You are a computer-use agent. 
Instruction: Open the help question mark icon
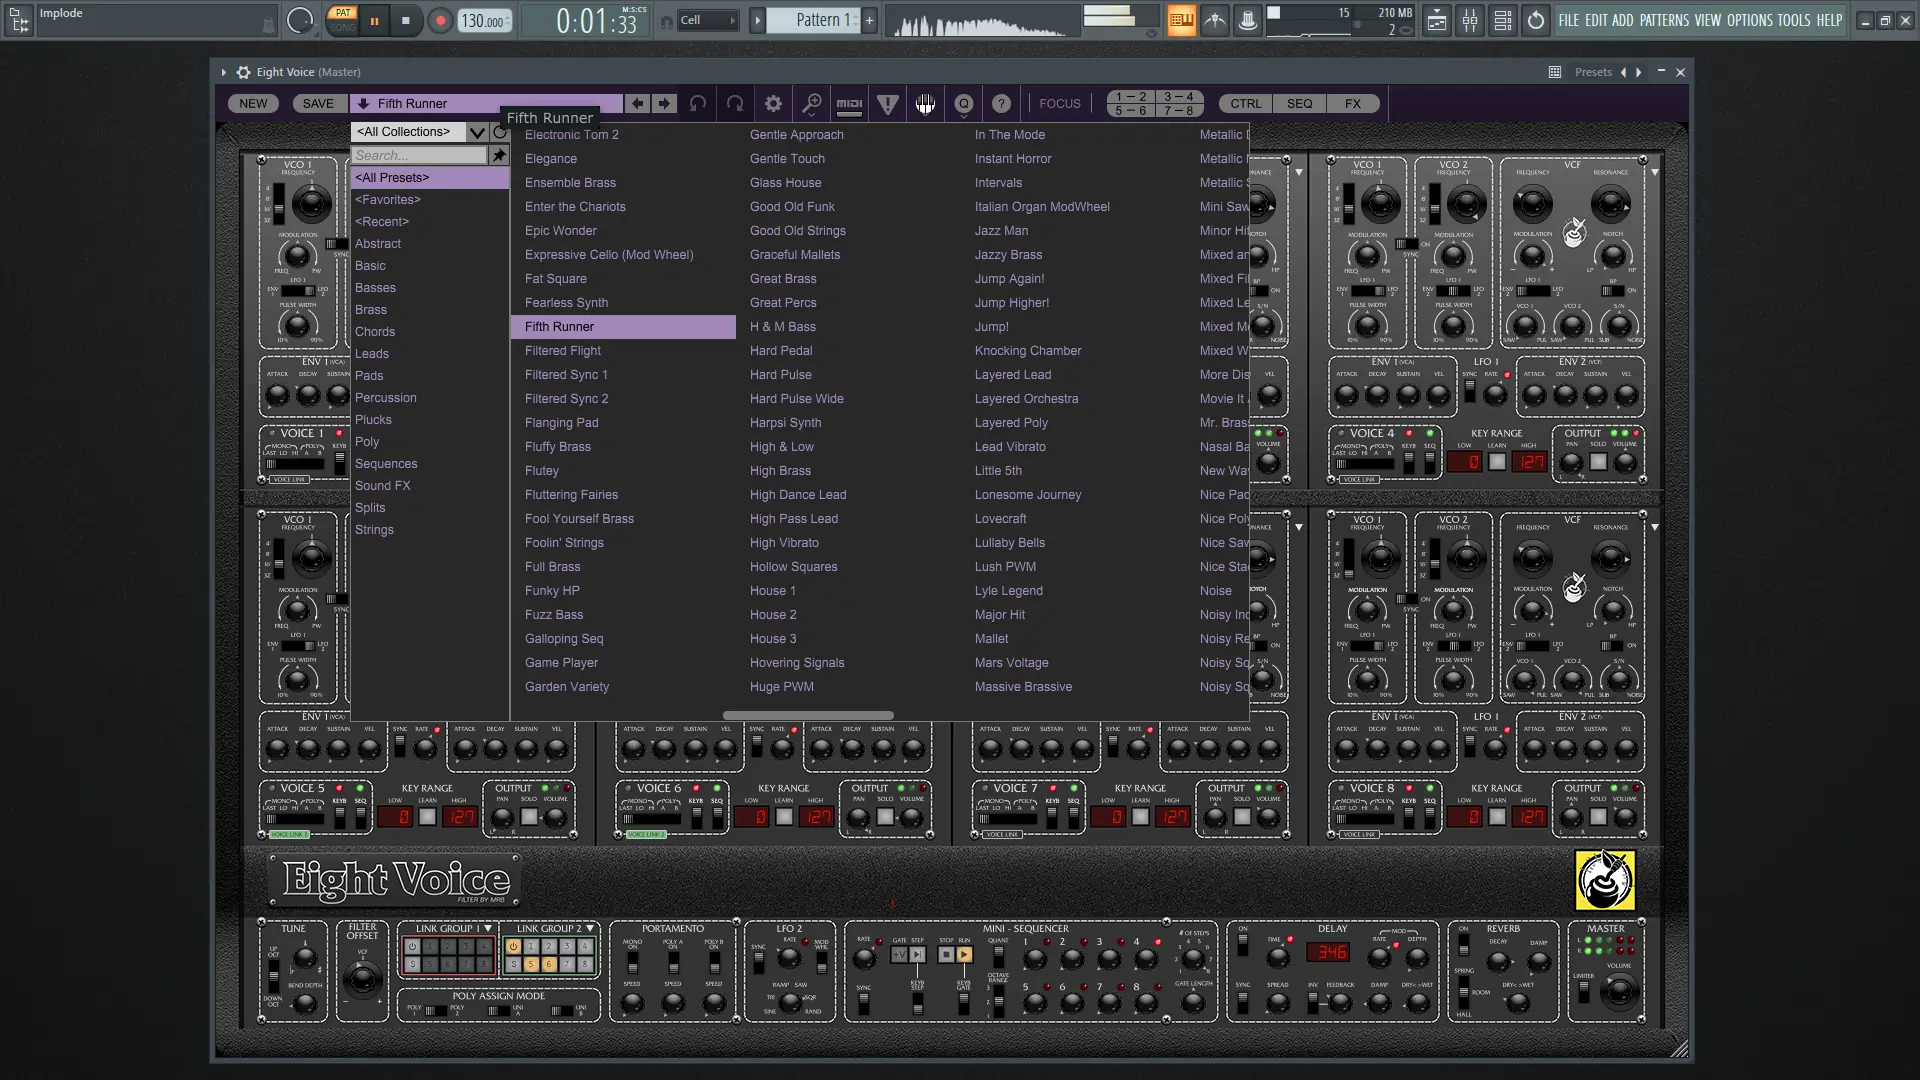[x=1001, y=103]
